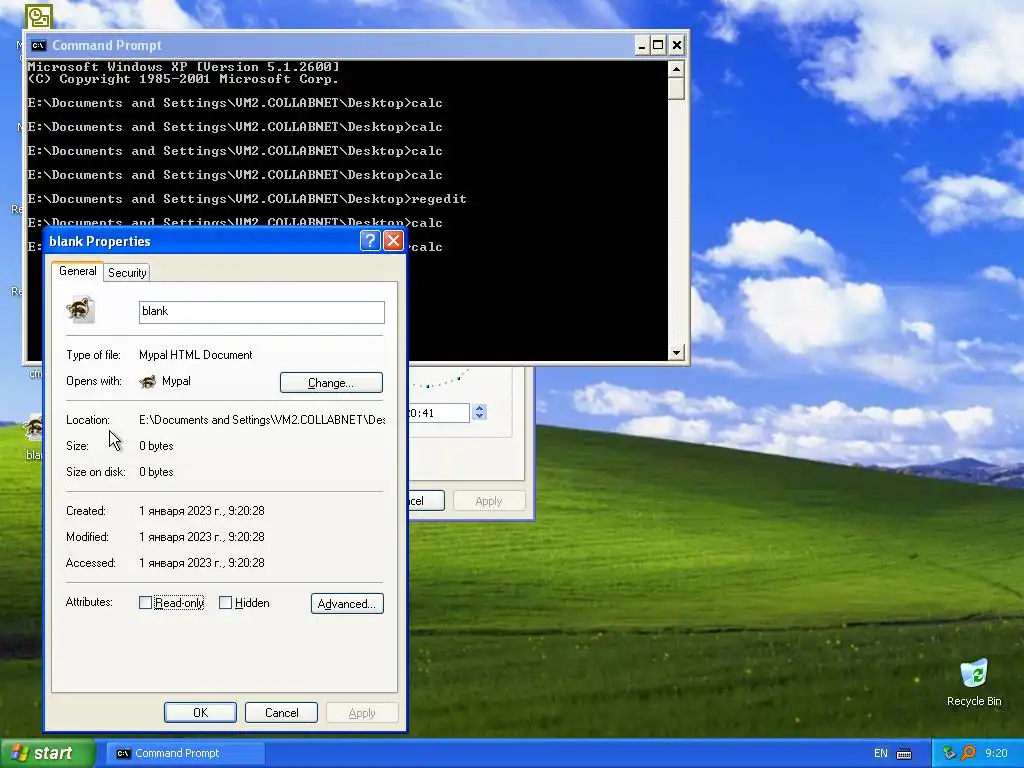Click the Recycle Bin label text
The width and height of the screenshot is (1024, 768).
[974, 701]
